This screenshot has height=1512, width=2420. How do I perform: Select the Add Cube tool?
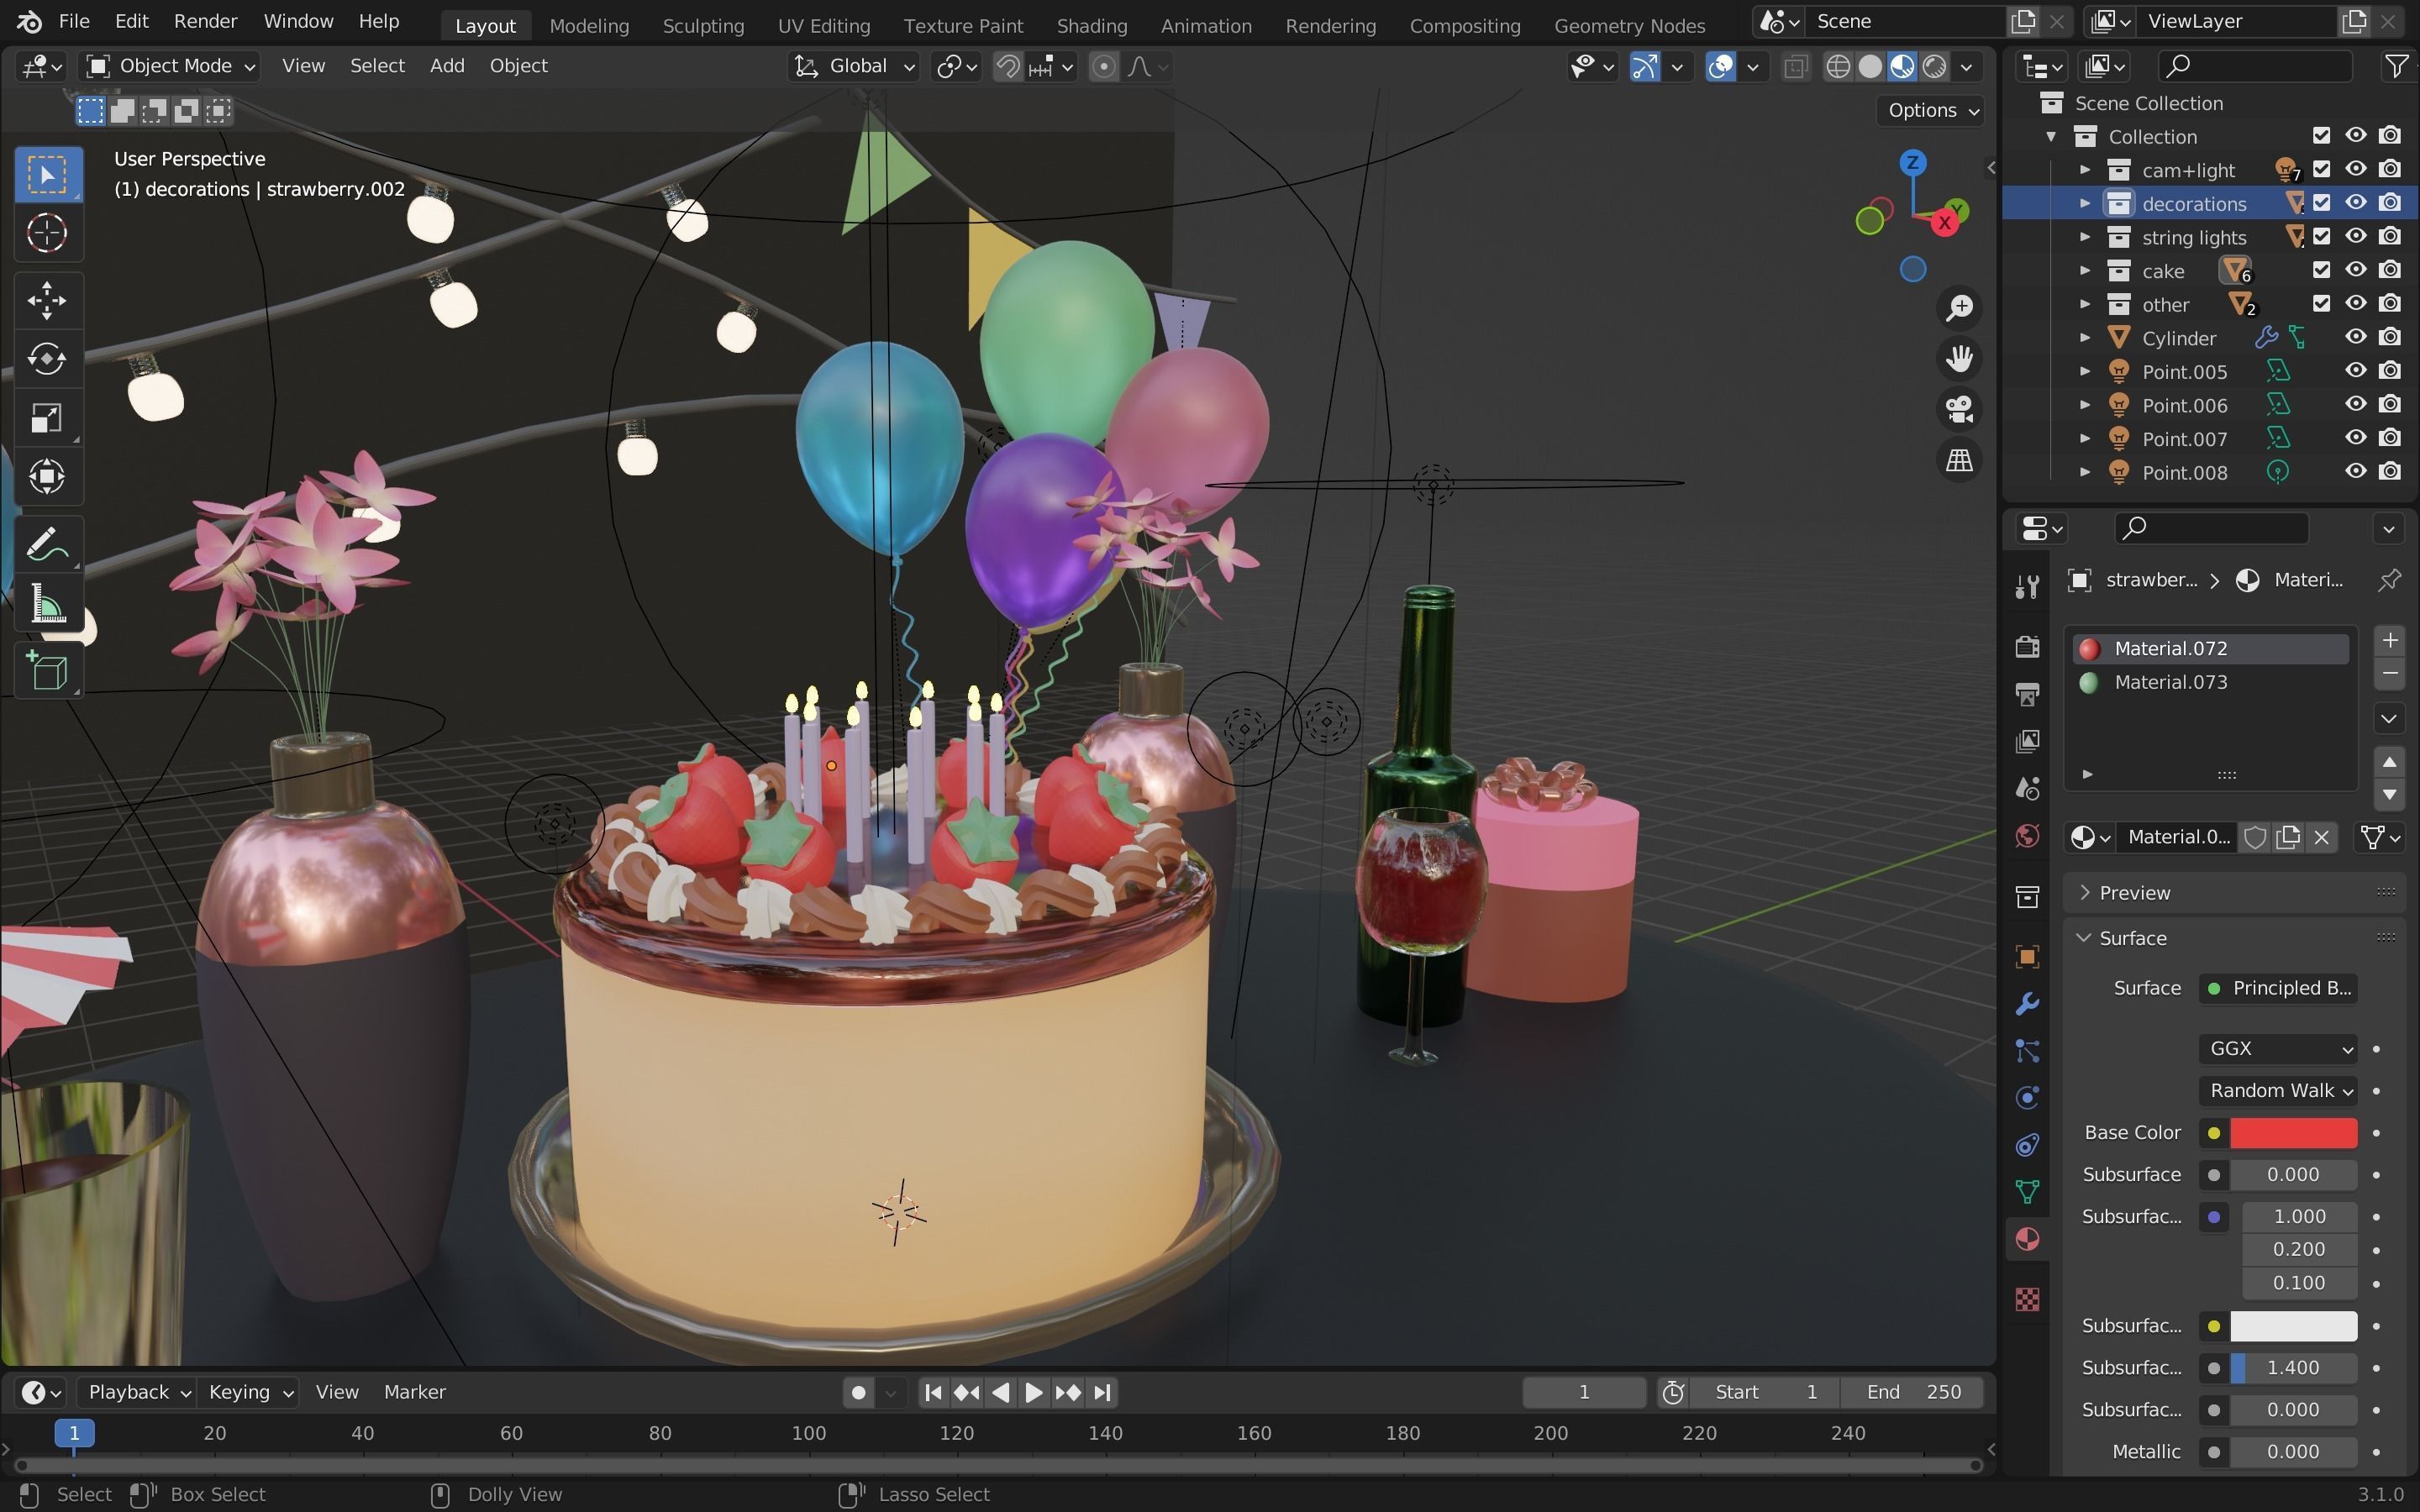tap(47, 671)
